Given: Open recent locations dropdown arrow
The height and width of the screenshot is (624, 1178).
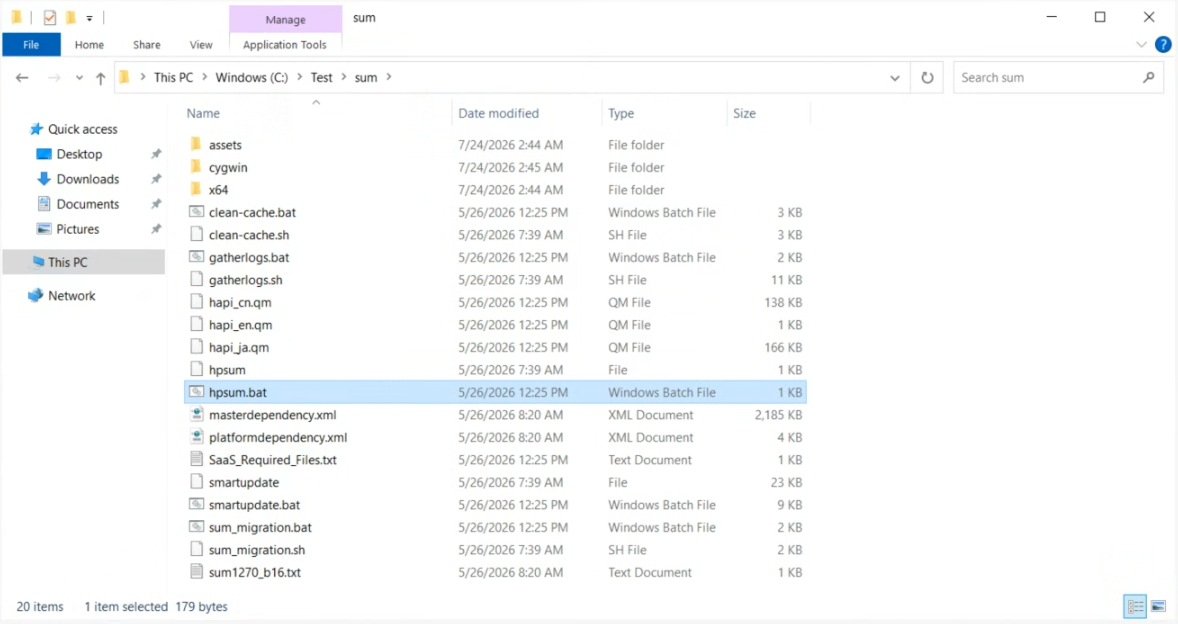Looking at the screenshot, I should pyautogui.click(x=79, y=77).
